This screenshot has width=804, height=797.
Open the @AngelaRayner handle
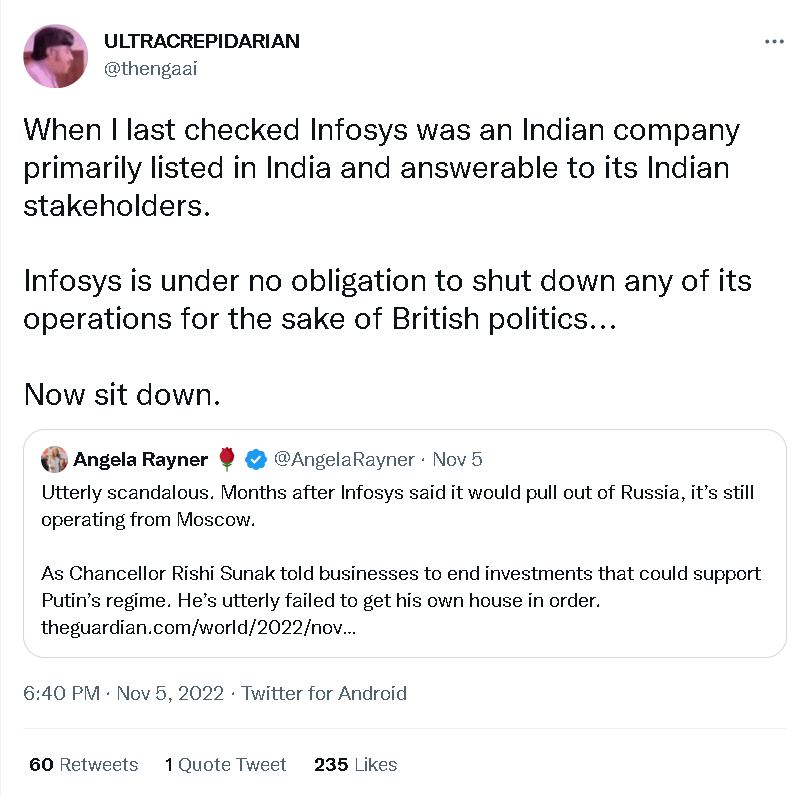(x=343, y=459)
